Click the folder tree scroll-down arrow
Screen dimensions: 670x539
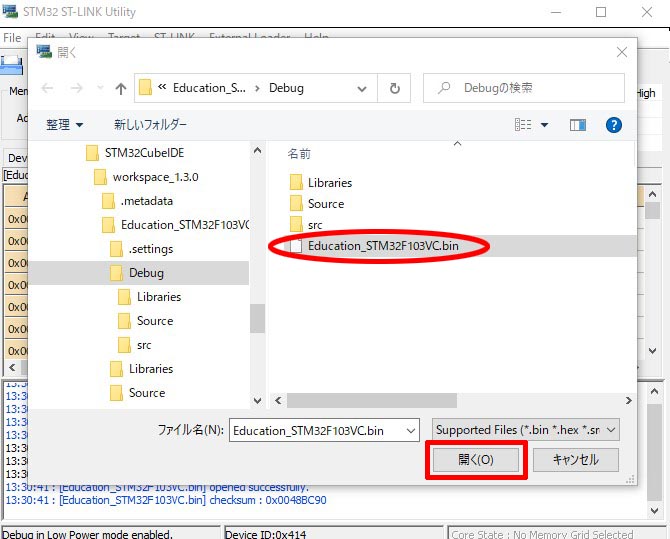[x=257, y=401]
